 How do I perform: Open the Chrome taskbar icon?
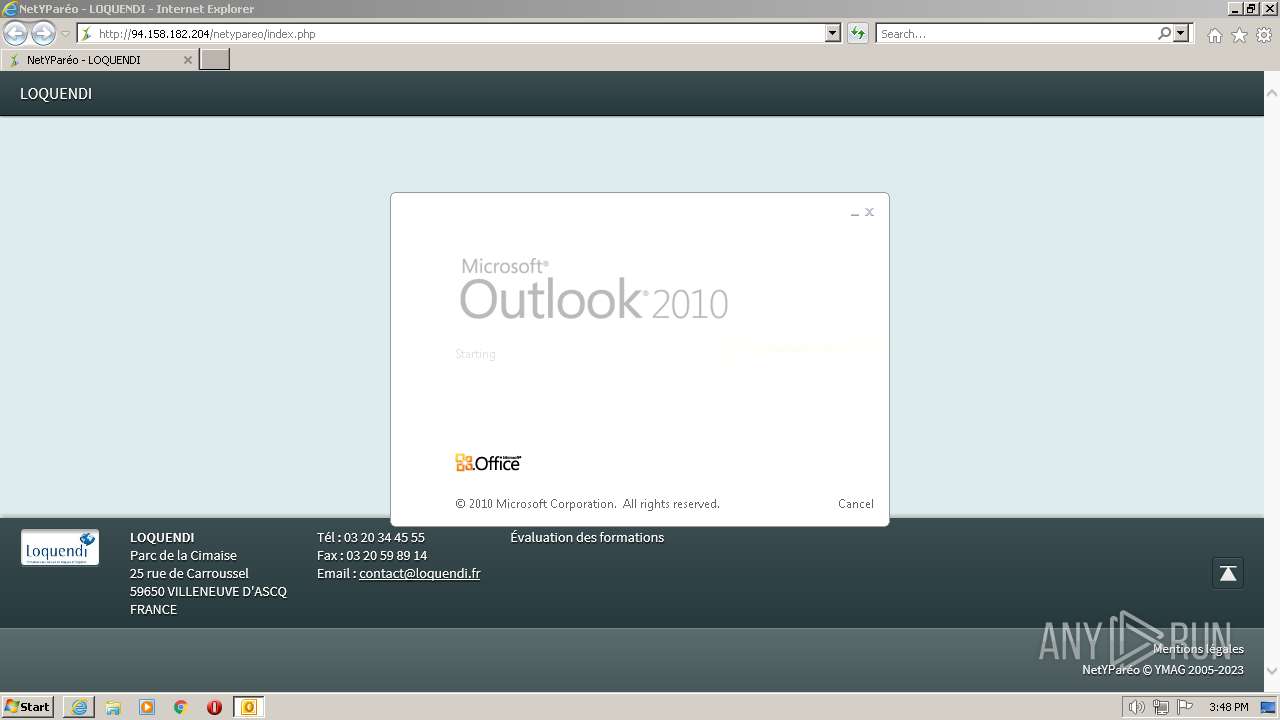181,707
